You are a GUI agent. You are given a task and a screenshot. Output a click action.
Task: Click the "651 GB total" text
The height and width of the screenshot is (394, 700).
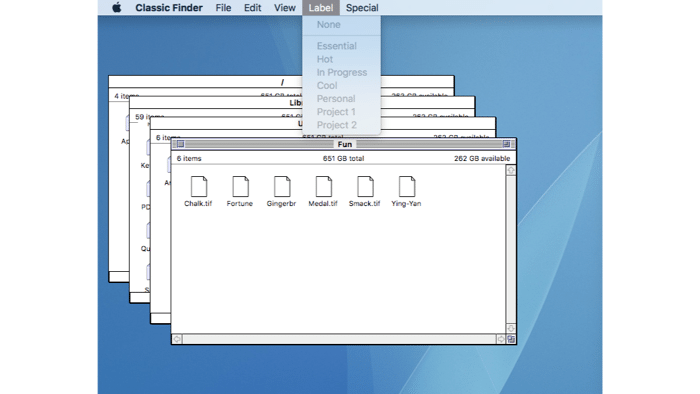[343, 158]
